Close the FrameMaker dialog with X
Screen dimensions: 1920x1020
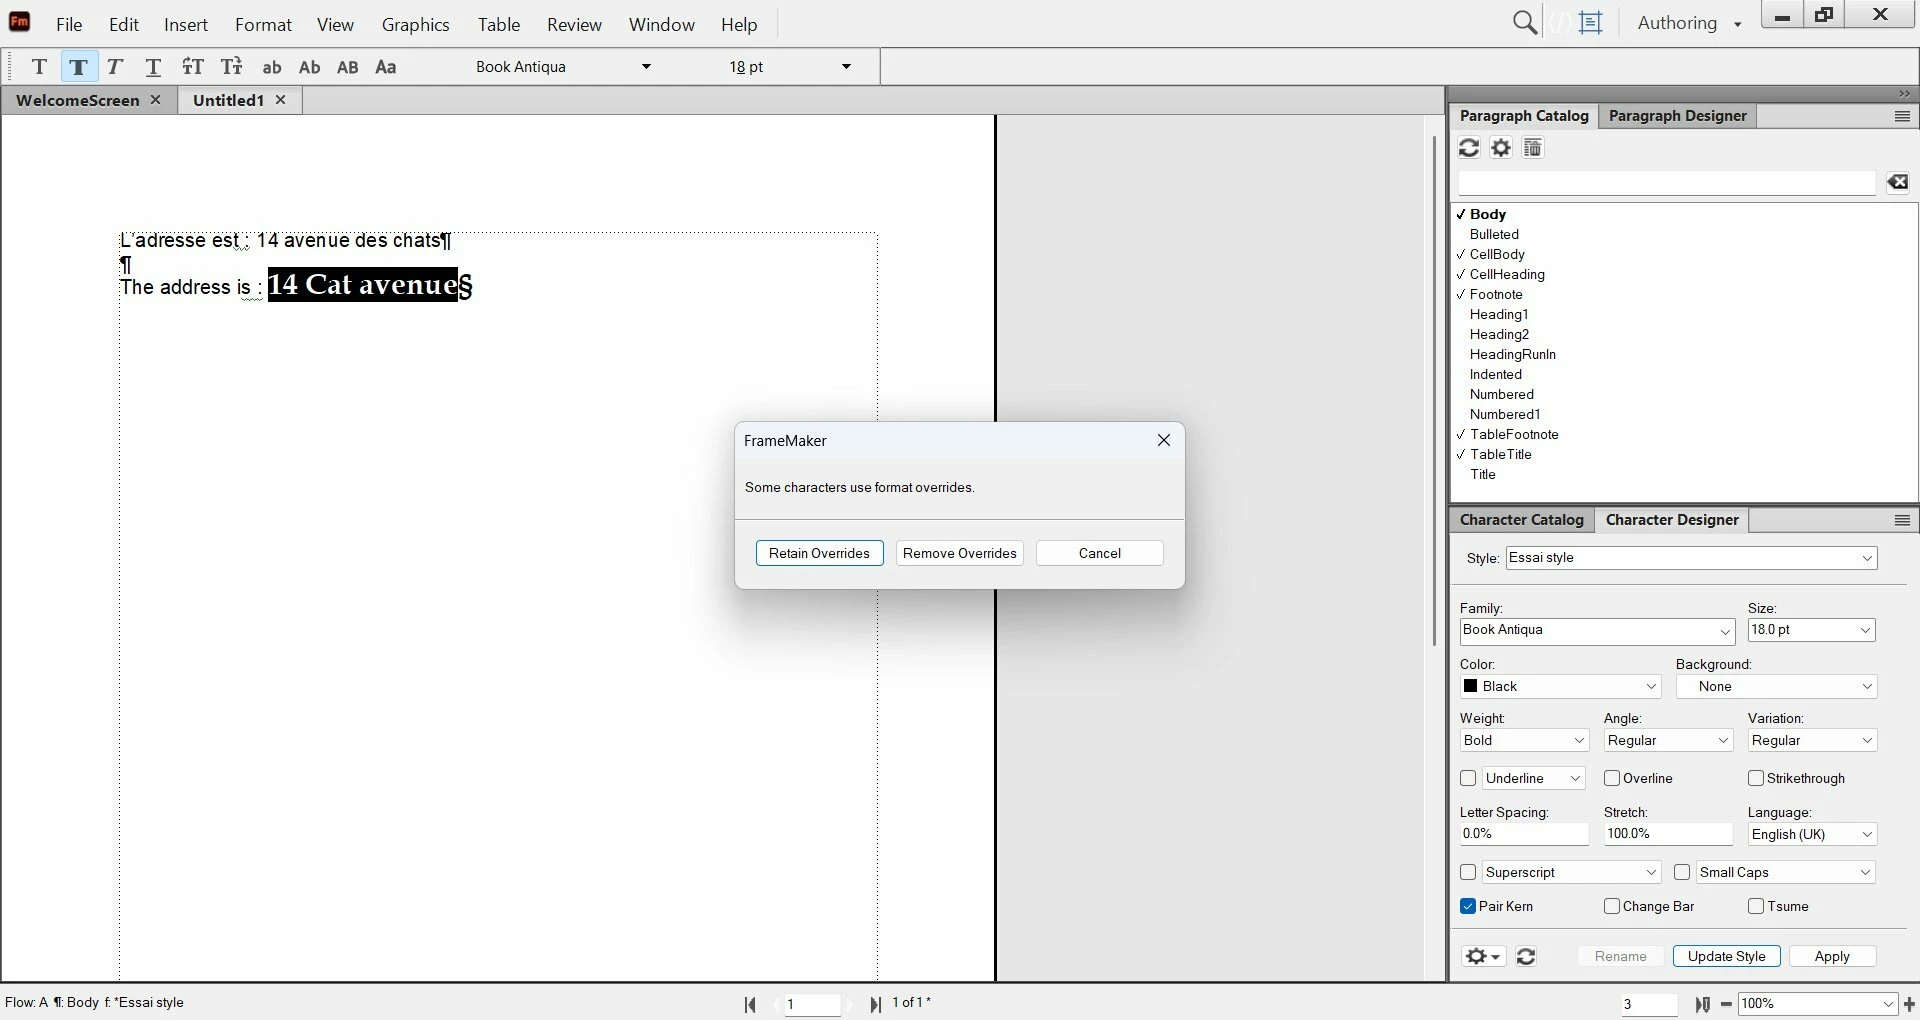[1164, 440]
